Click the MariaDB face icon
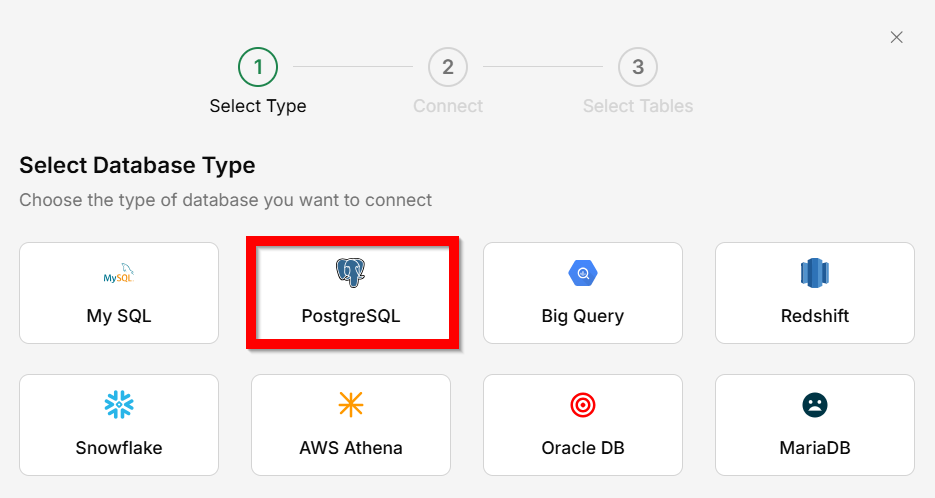The width and height of the screenshot is (935, 498). pos(815,404)
